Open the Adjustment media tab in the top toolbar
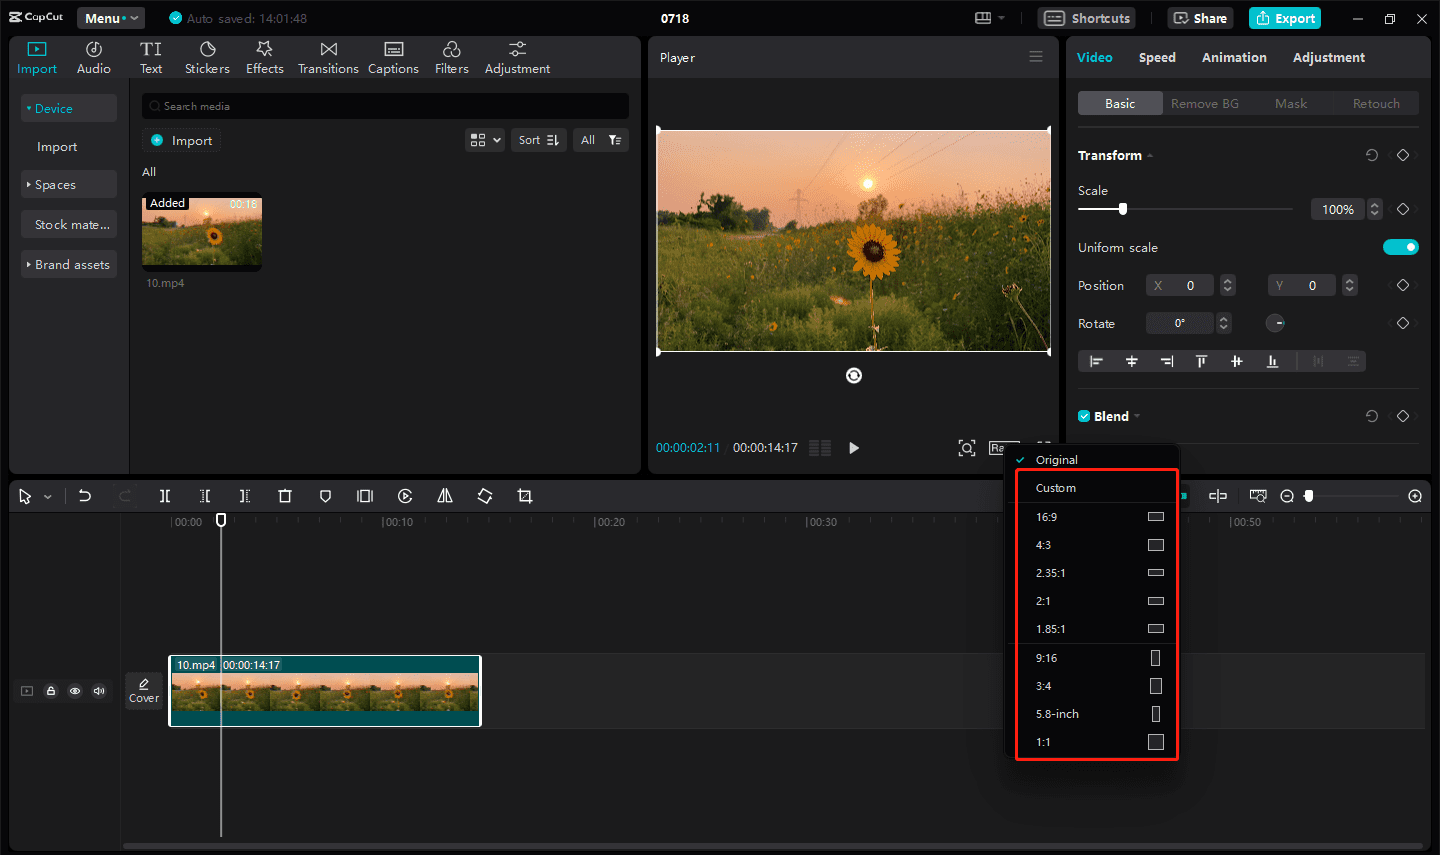Screen dimensions: 1440x855 (517, 58)
